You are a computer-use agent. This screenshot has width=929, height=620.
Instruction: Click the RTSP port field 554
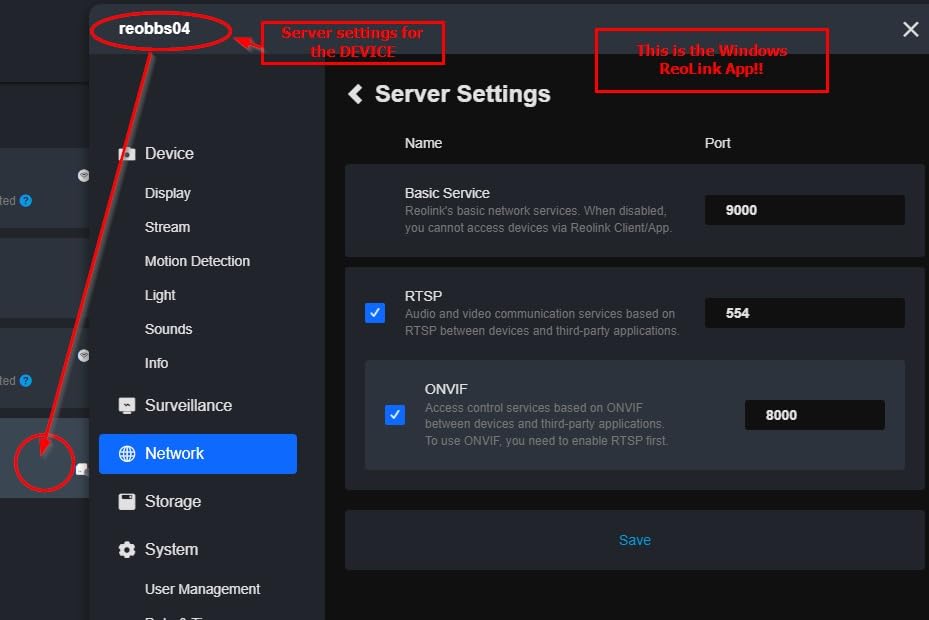pos(805,313)
